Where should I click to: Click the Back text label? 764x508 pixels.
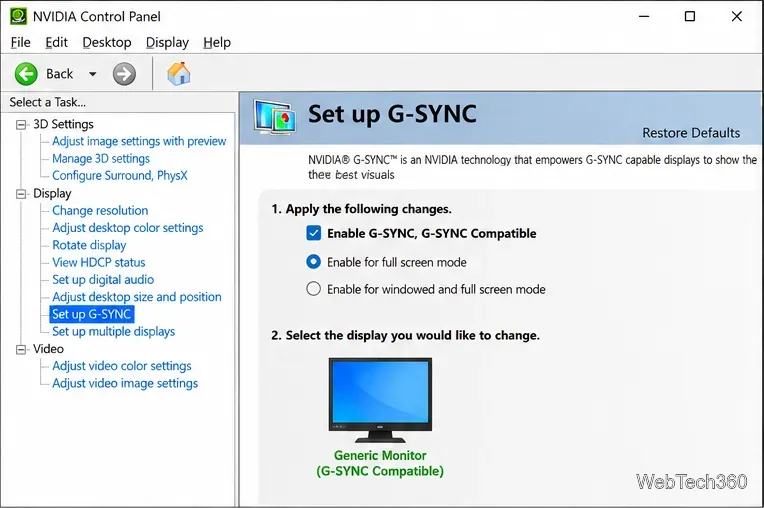(x=59, y=74)
